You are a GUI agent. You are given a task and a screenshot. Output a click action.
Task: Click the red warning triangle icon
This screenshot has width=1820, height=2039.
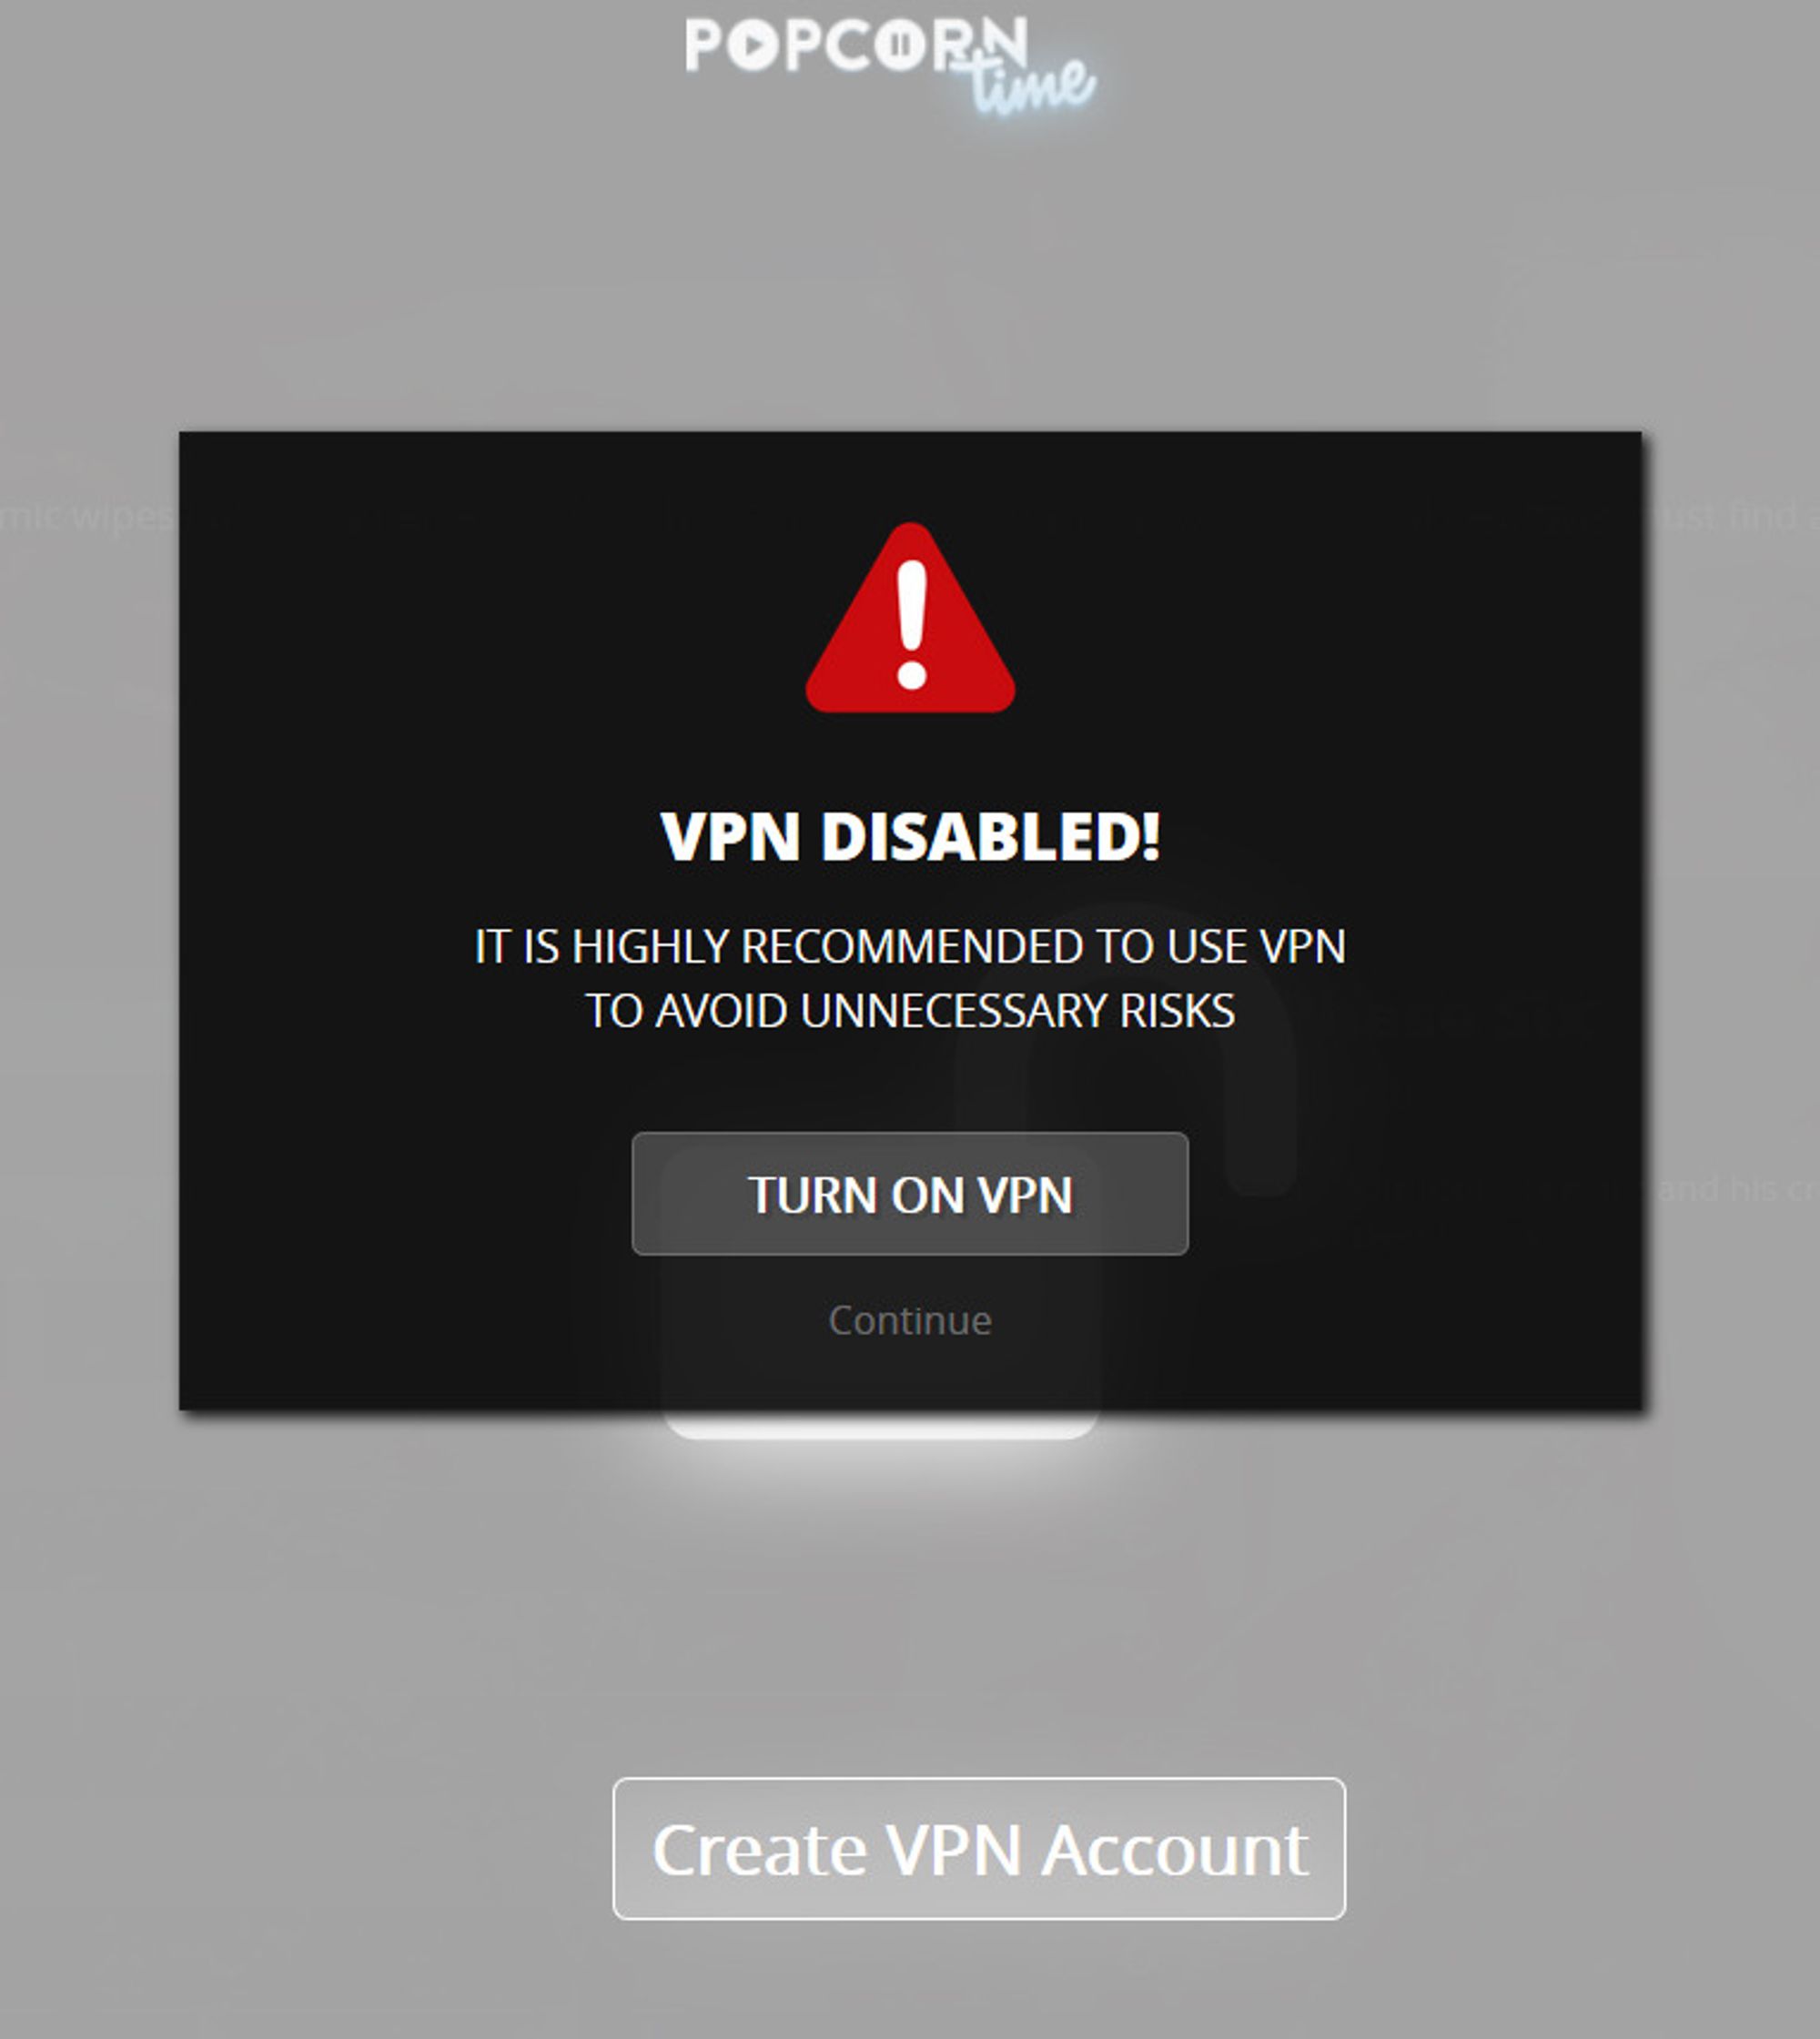point(910,618)
